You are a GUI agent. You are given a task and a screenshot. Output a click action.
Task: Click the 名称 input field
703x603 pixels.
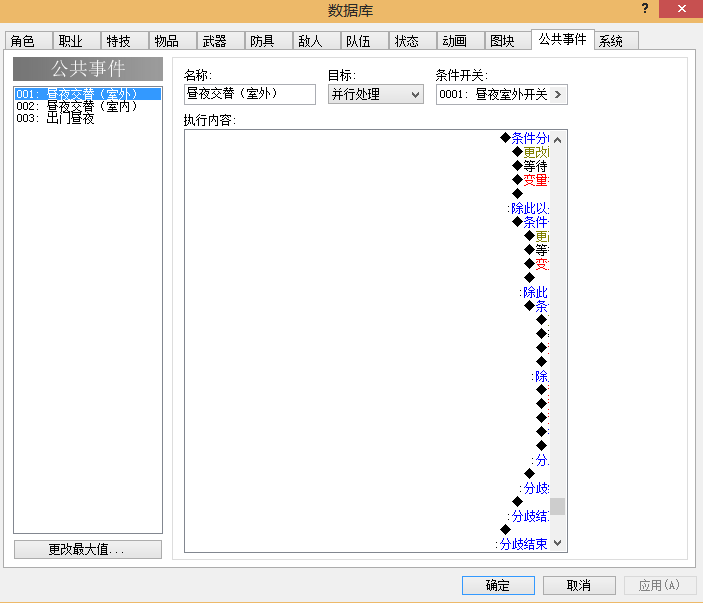click(x=250, y=94)
